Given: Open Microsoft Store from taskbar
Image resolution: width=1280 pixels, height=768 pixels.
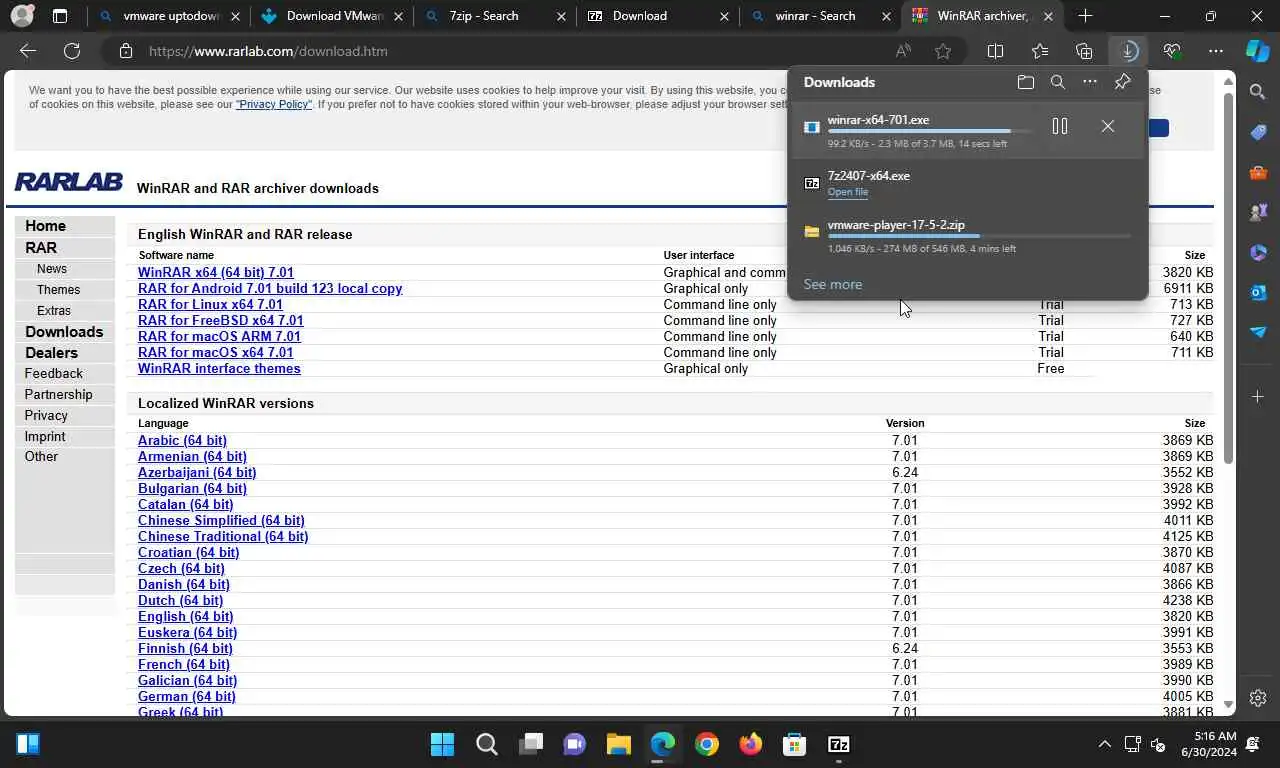Looking at the screenshot, I should [794, 744].
